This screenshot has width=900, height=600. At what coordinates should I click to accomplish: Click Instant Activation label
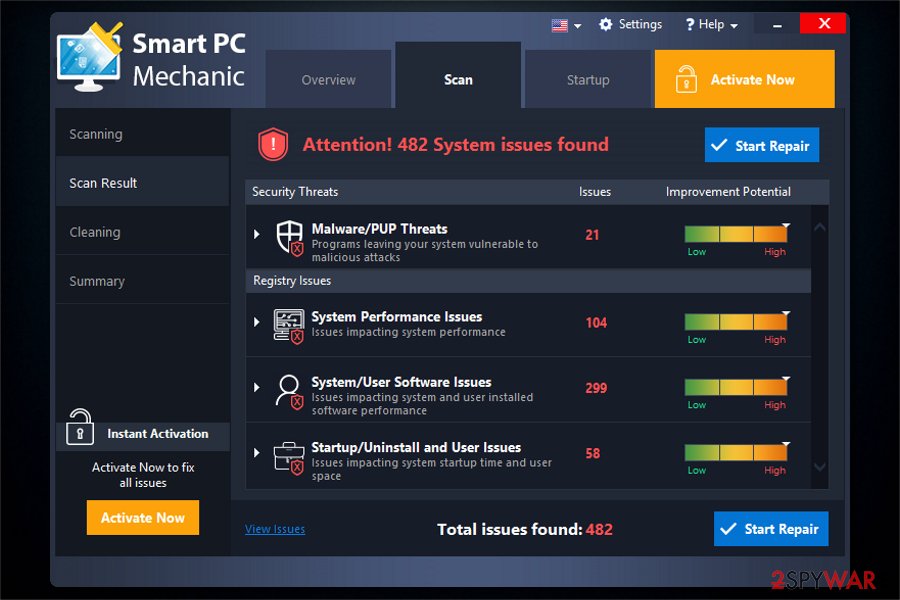158,433
